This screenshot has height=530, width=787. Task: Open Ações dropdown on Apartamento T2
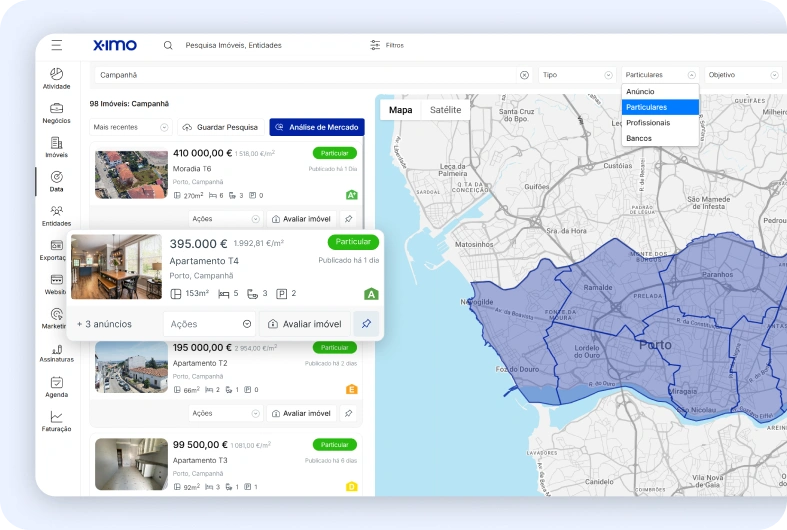(x=225, y=413)
